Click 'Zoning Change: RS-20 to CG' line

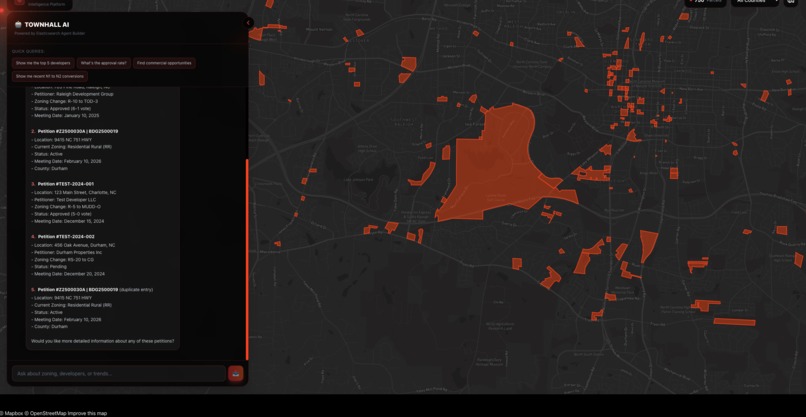[x=63, y=260]
